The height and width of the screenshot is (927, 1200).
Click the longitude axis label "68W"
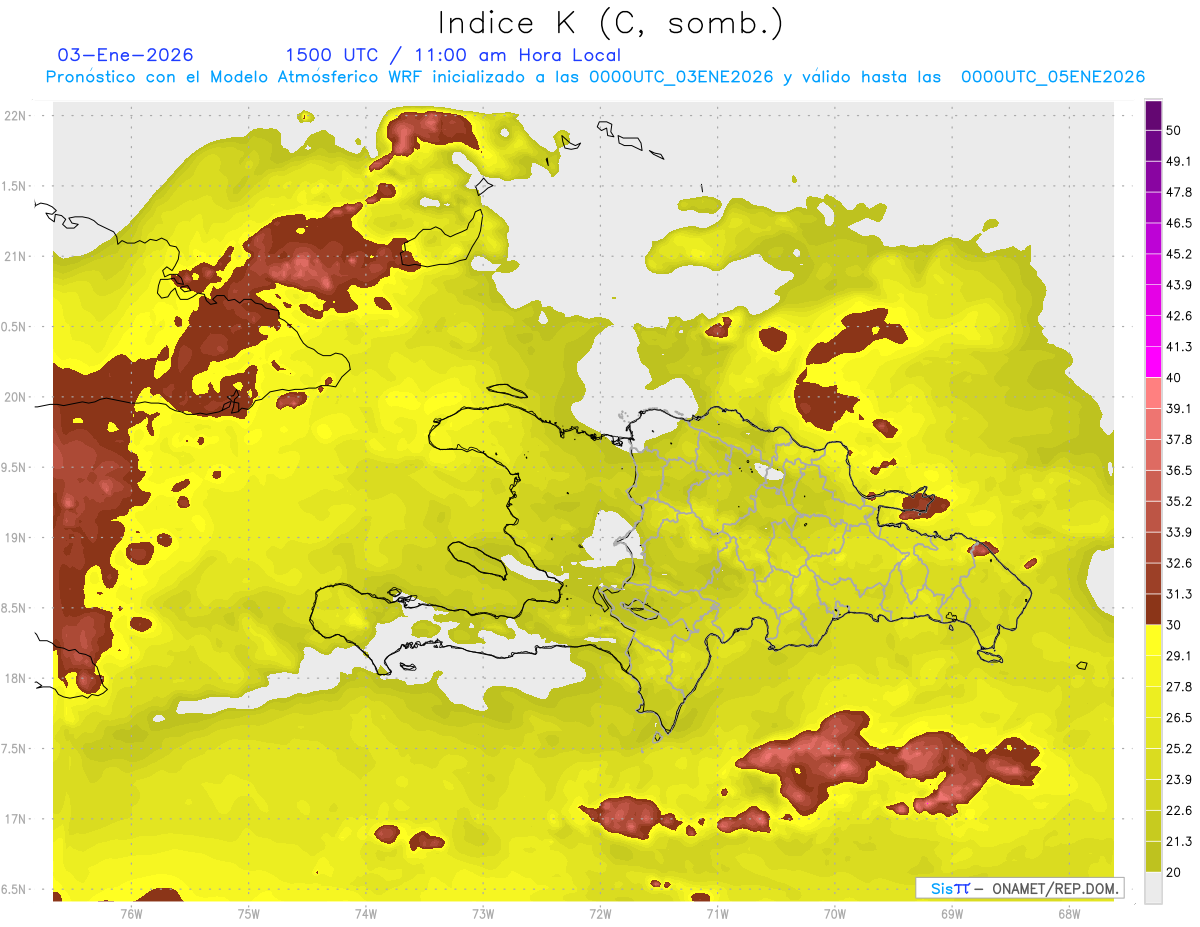pyautogui.click(x=1069, y=913)
